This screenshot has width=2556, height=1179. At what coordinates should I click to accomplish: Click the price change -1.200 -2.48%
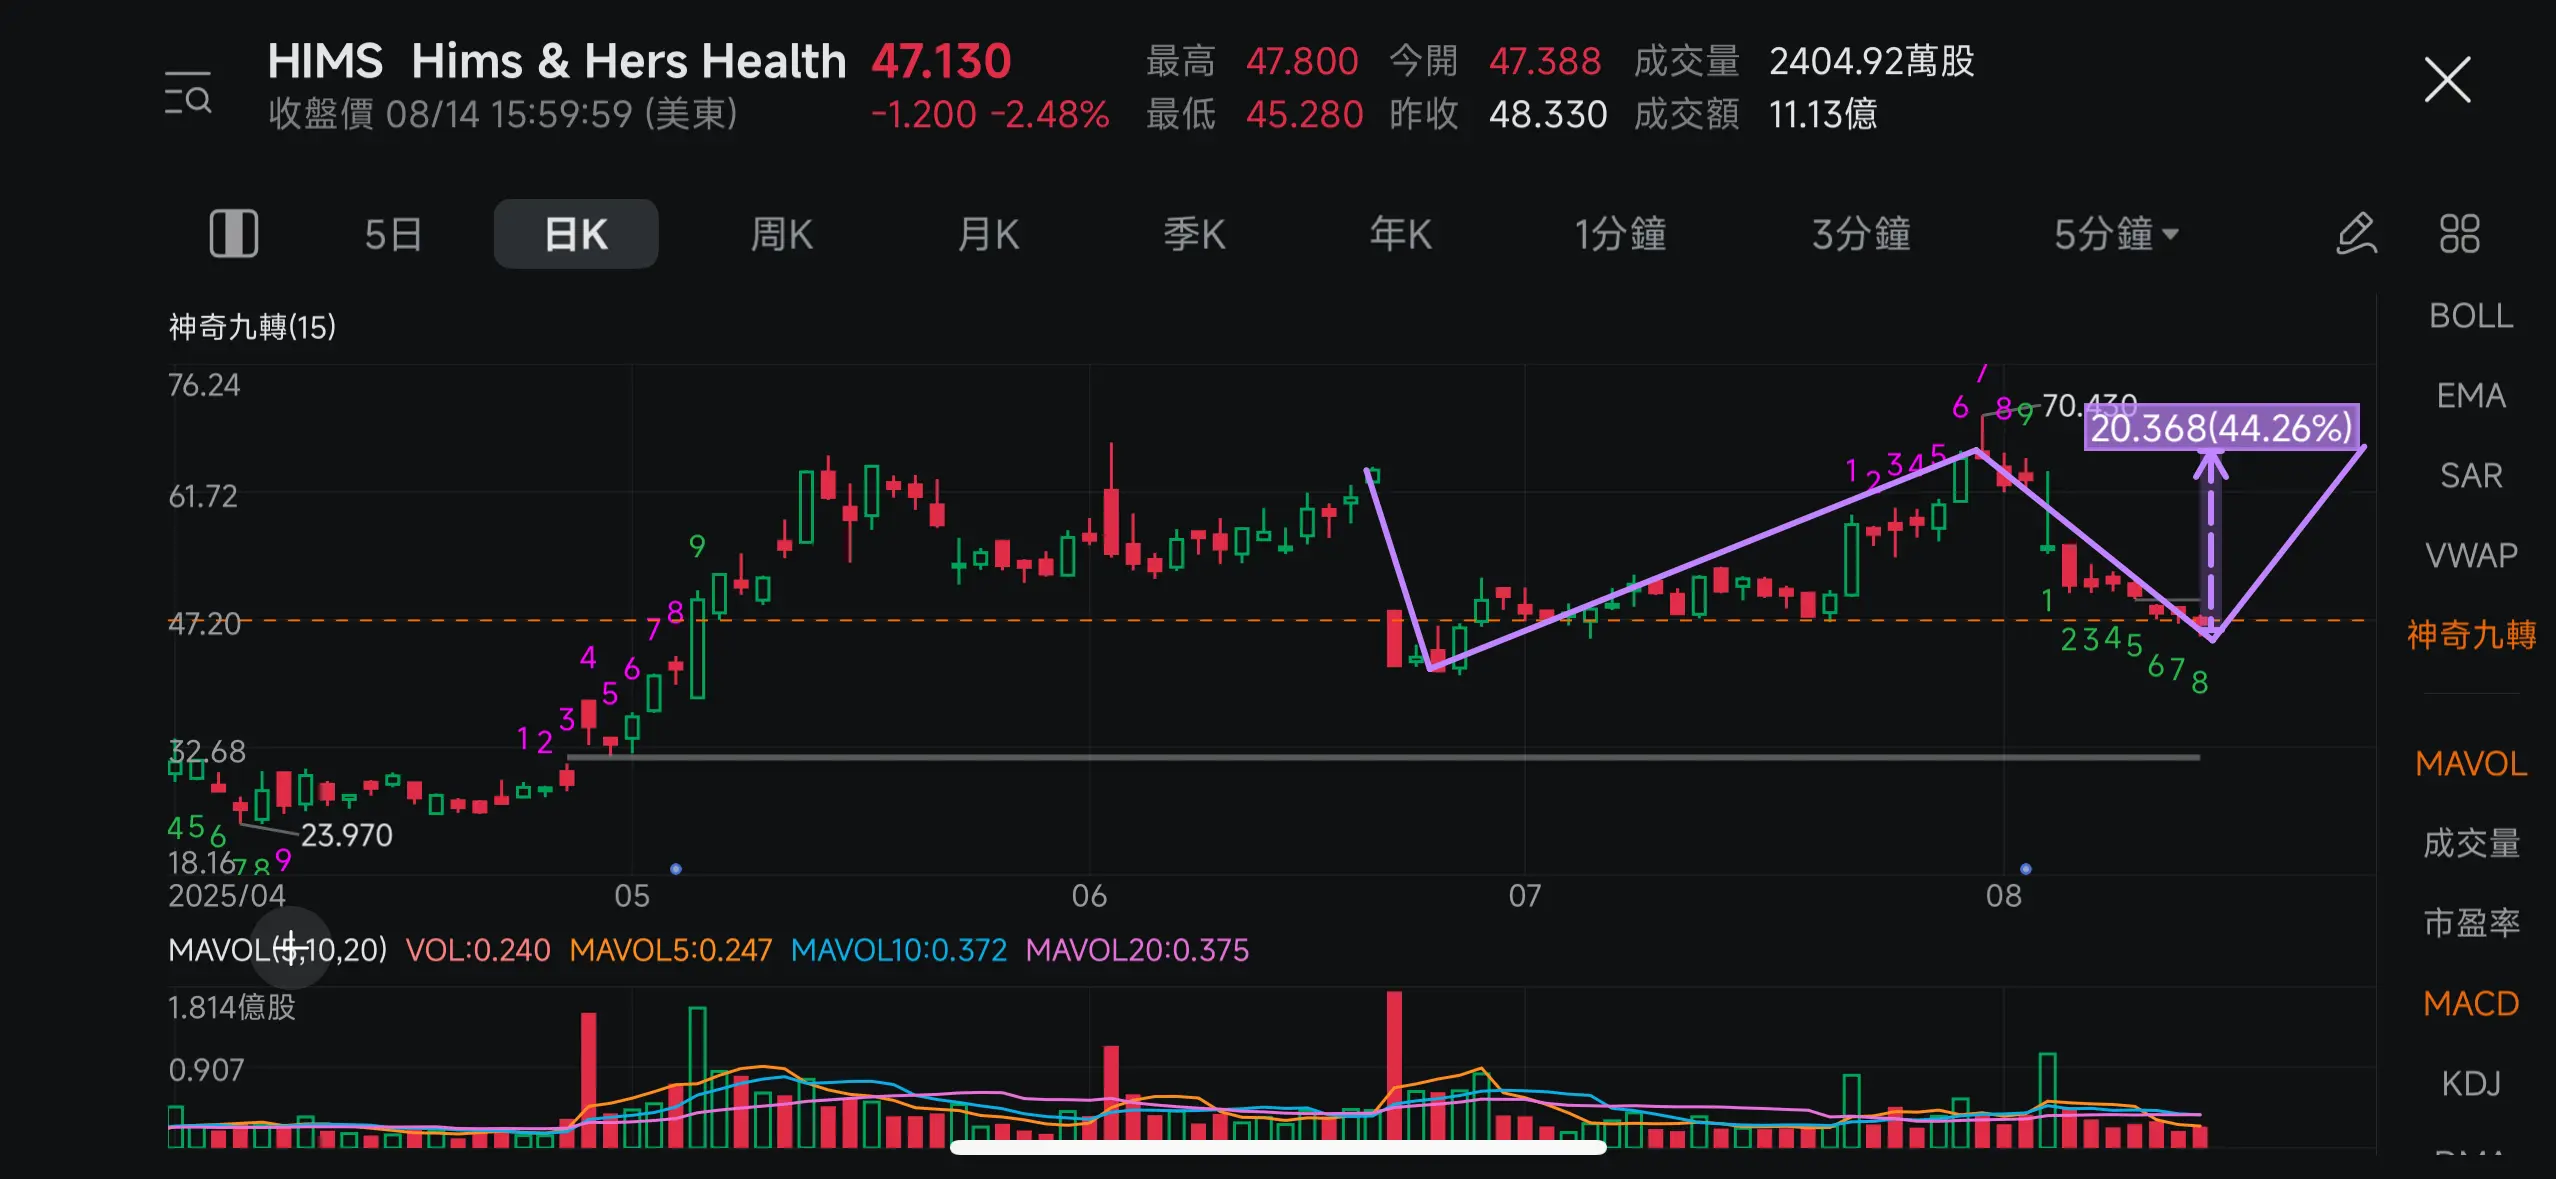(x=989, y=114)
